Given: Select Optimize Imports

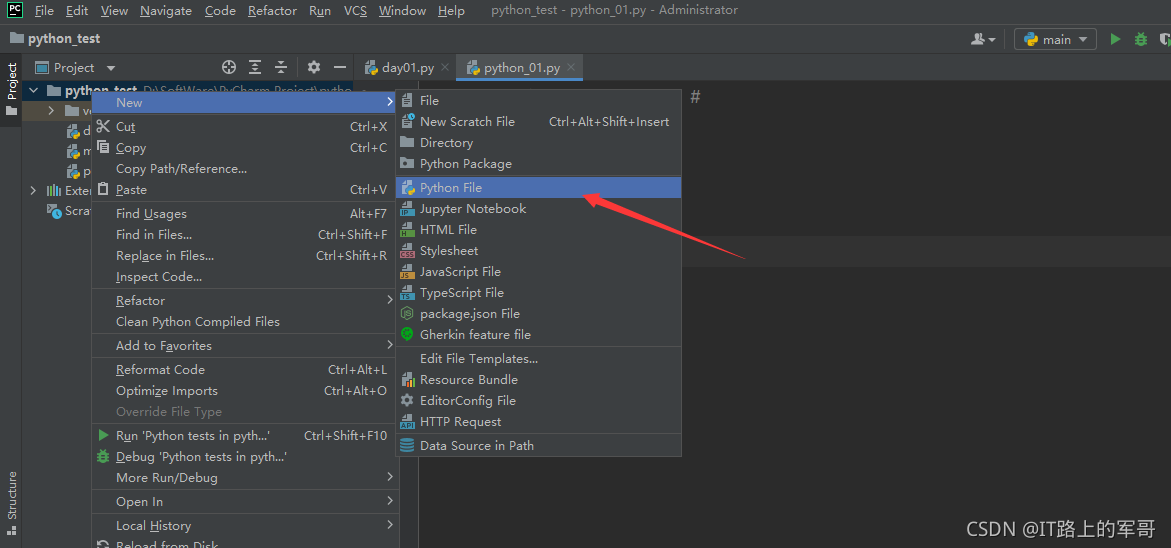Looking at the screenshot, I should pyautogui.click(x=243, y=390).
